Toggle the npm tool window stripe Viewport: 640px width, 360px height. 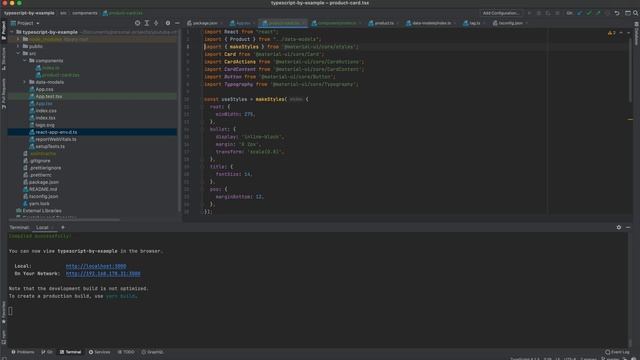[4, 337]
